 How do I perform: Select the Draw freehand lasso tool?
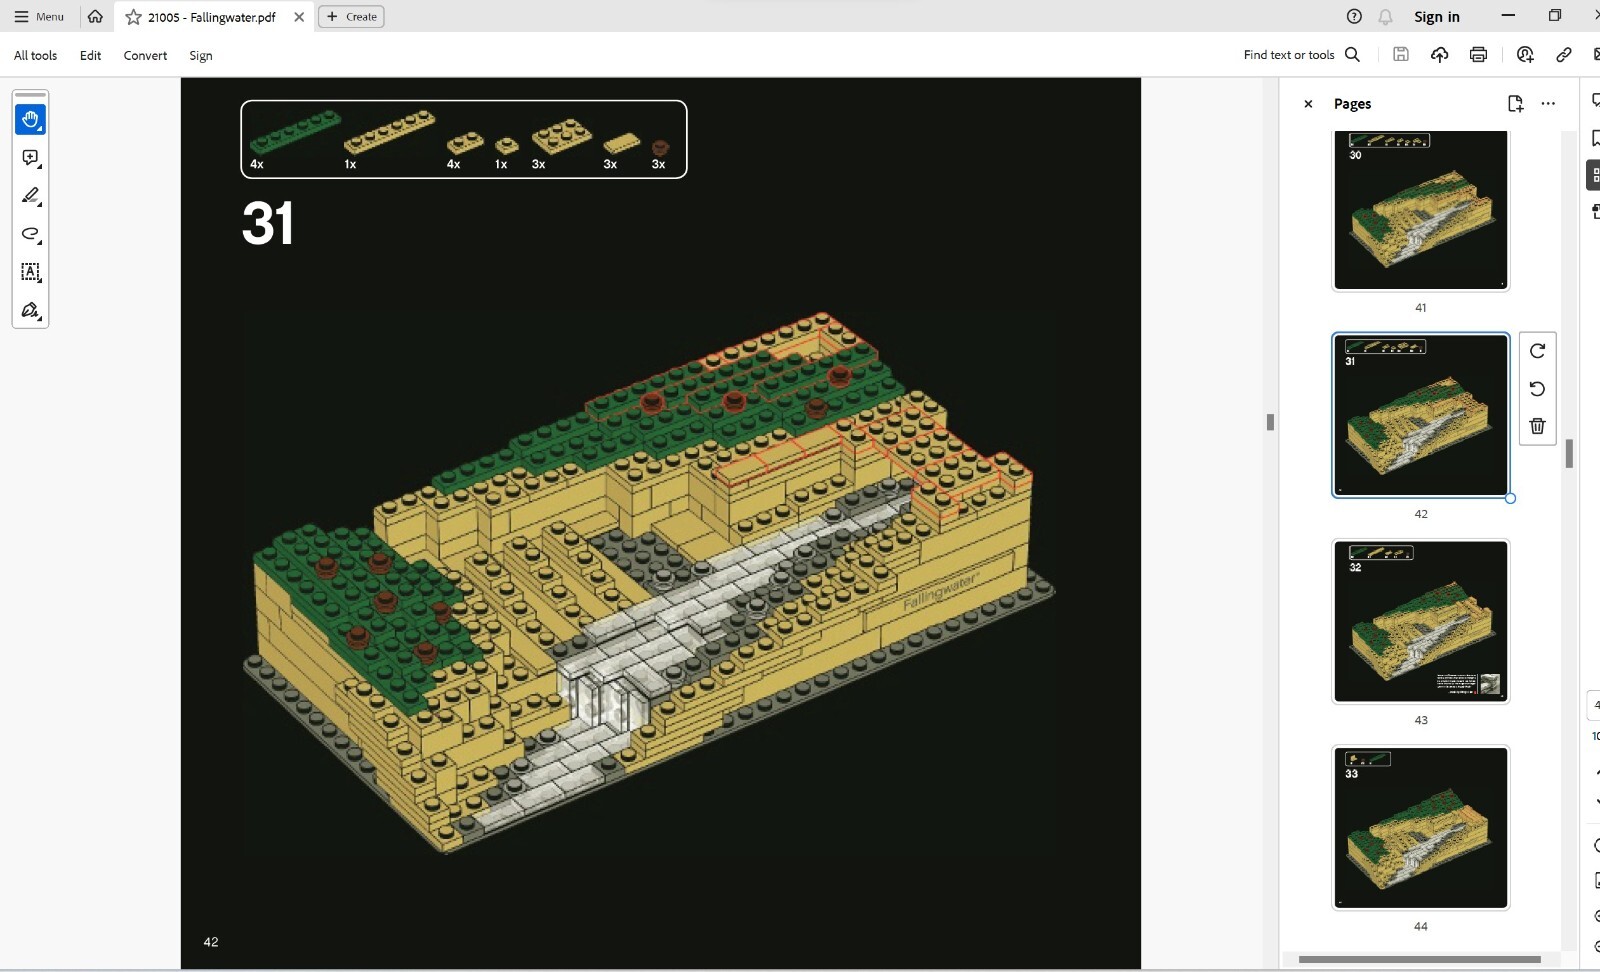pyautogui.click(x=30, y=234)
